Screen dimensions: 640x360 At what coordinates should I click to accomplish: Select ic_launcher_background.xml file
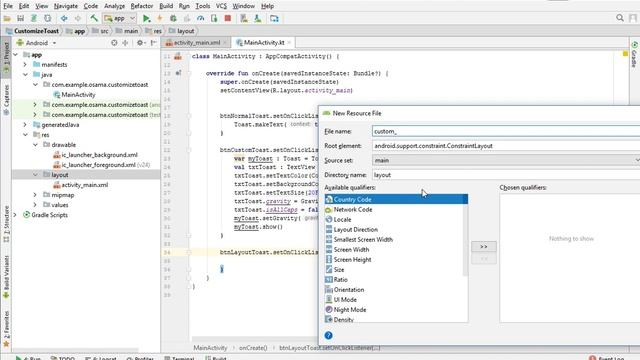(99, 155)
